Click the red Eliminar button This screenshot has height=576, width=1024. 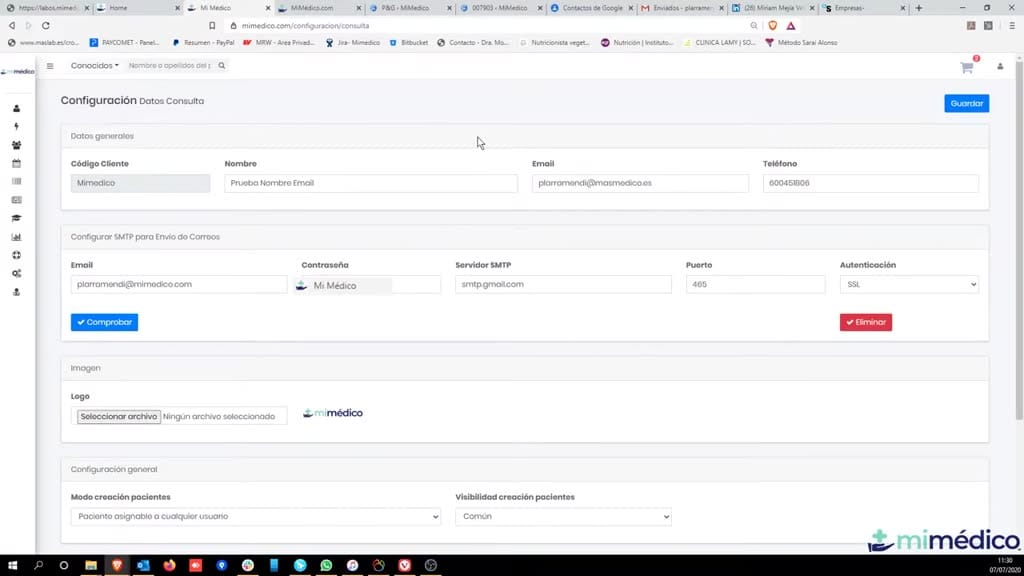865,322
